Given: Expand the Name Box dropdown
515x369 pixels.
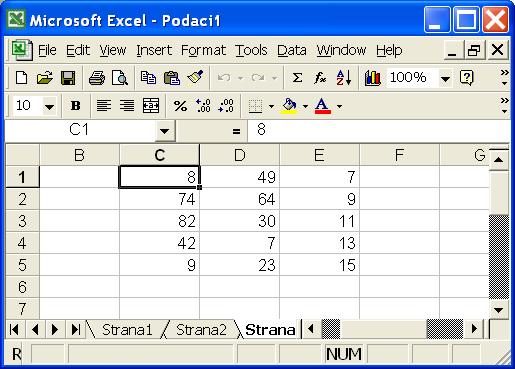Looking at the screenshot, I should coord(164,131).
